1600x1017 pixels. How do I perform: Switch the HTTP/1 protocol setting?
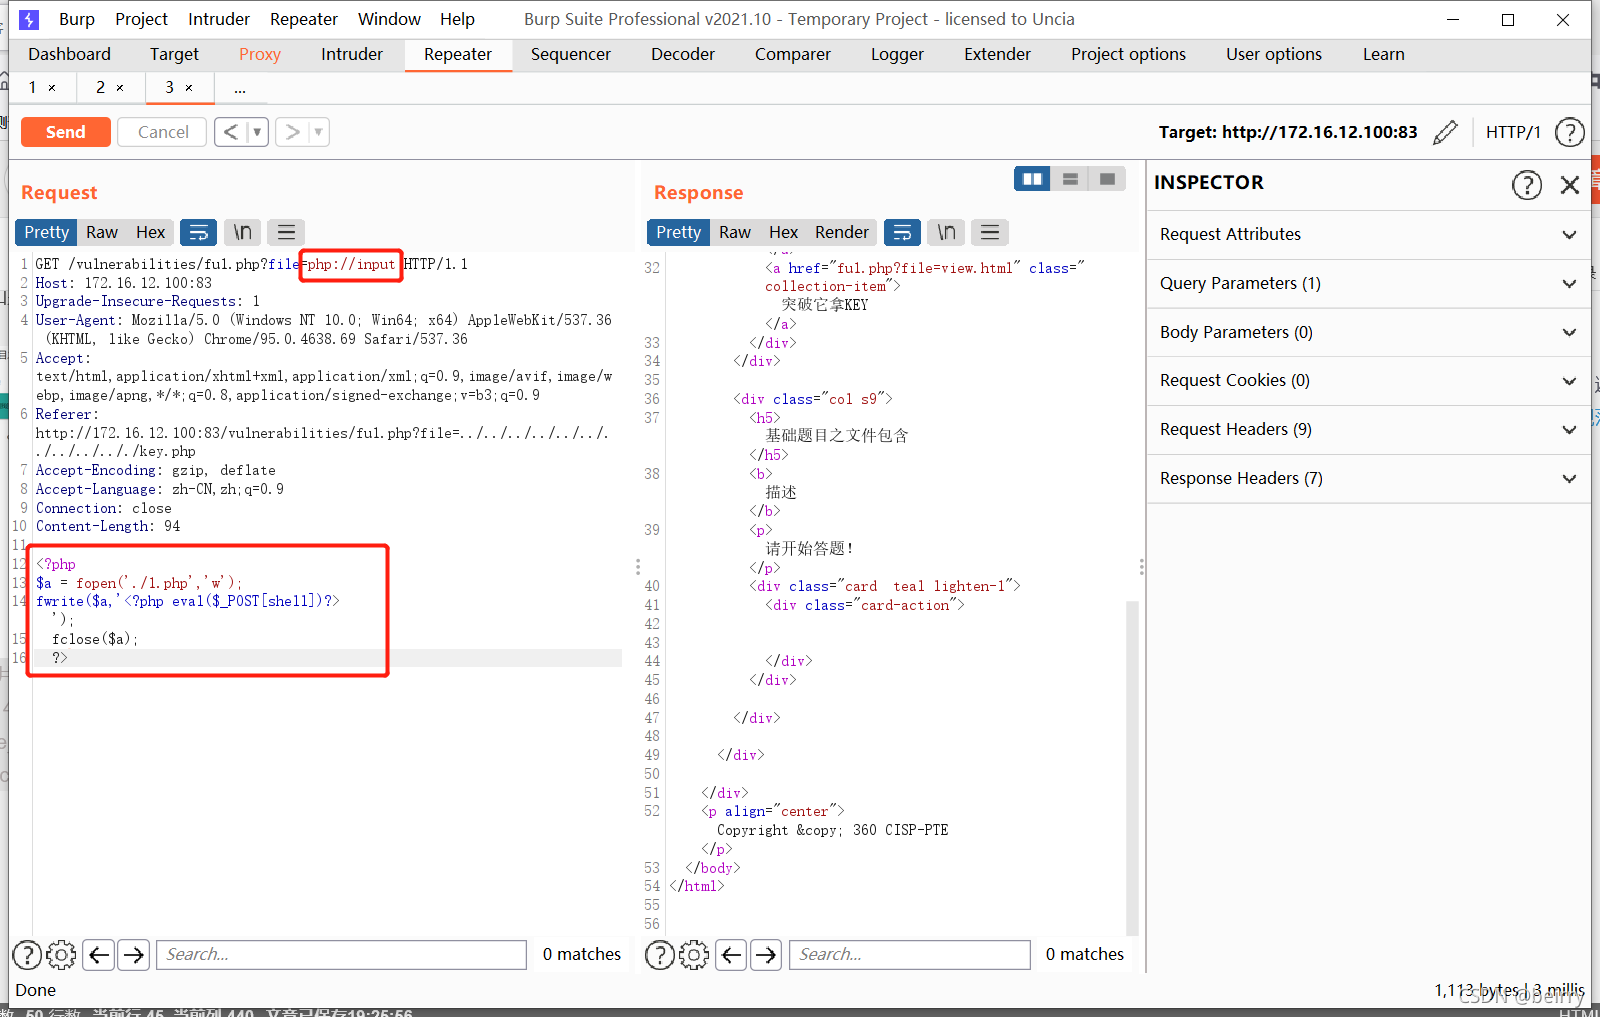coord(1513,132)
